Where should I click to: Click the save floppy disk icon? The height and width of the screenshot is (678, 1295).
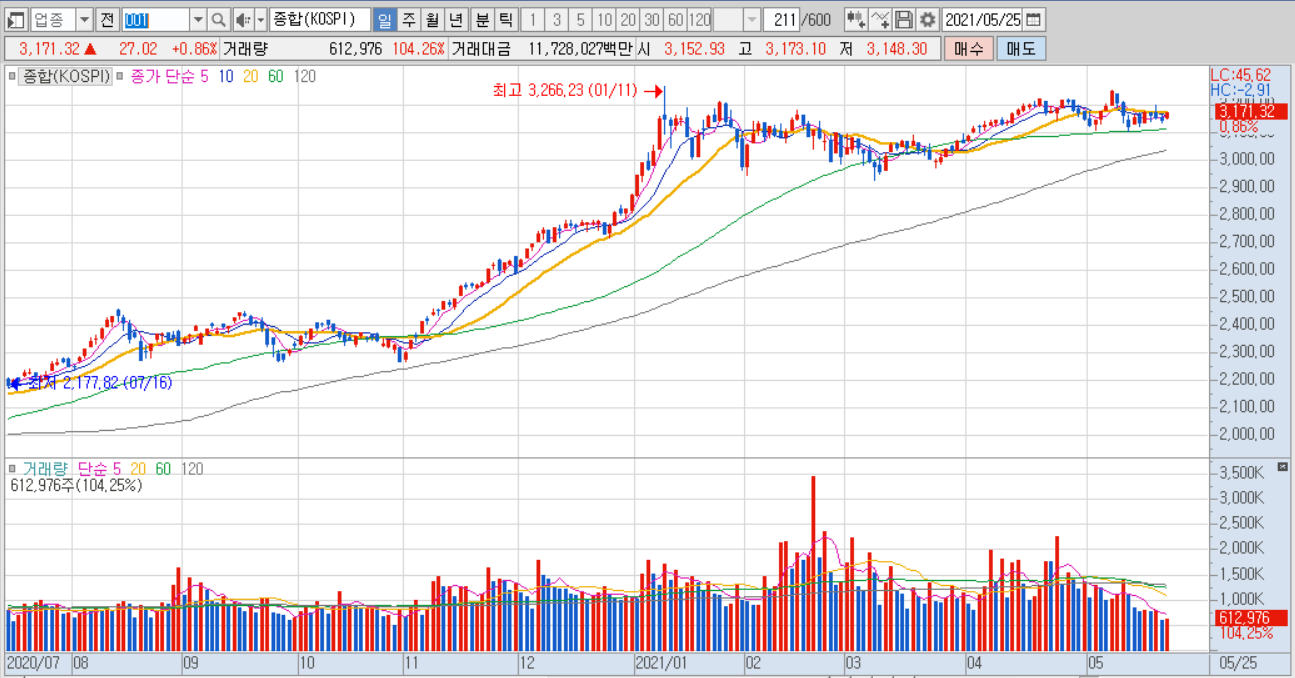(x=904, y=19)
